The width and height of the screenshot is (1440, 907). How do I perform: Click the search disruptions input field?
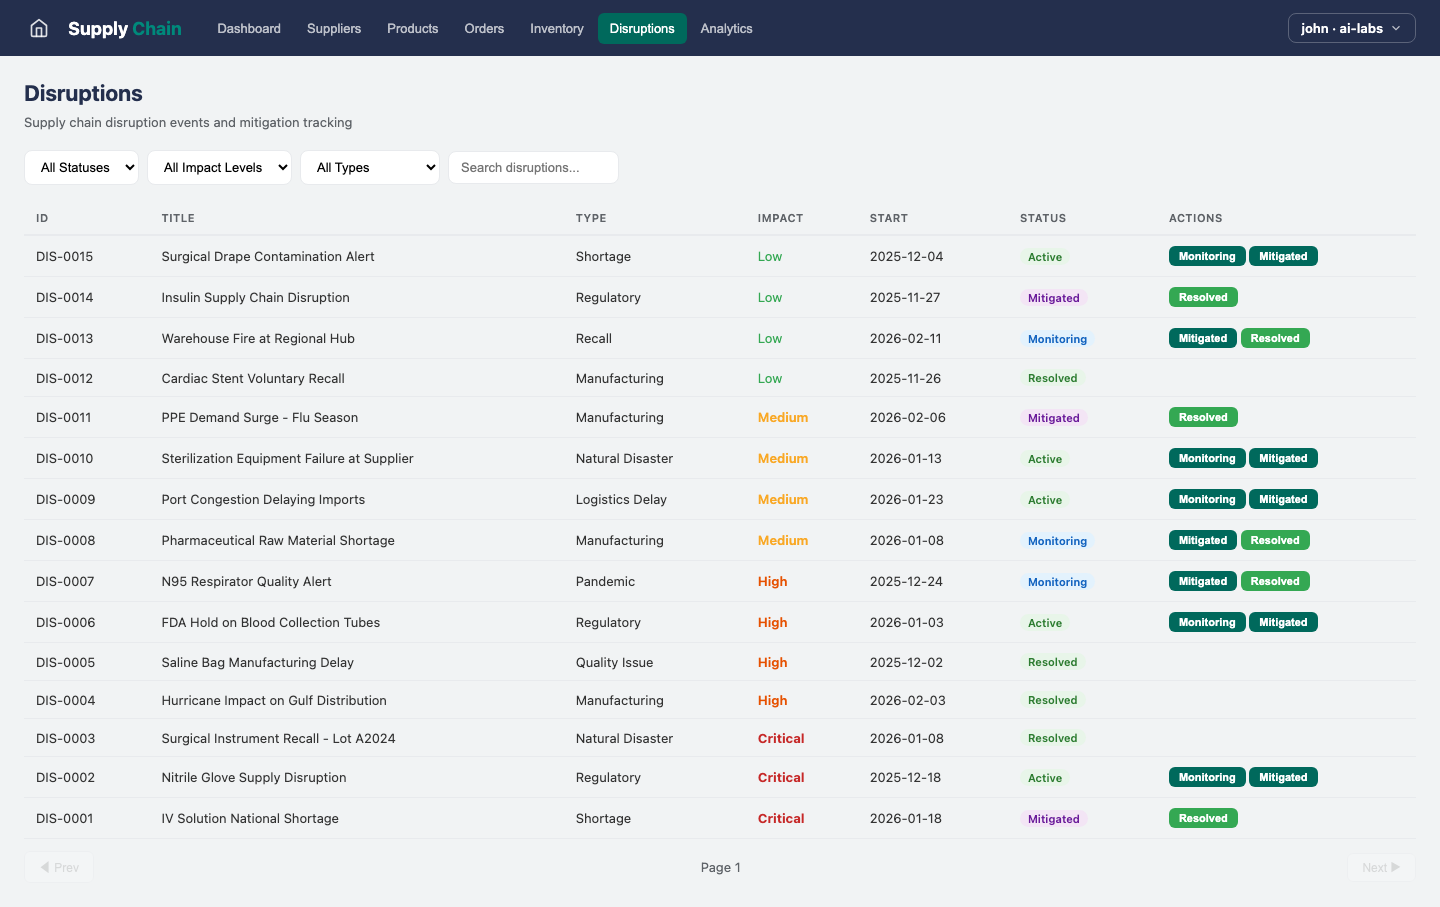pyautogui.click(x=533, y=167)
